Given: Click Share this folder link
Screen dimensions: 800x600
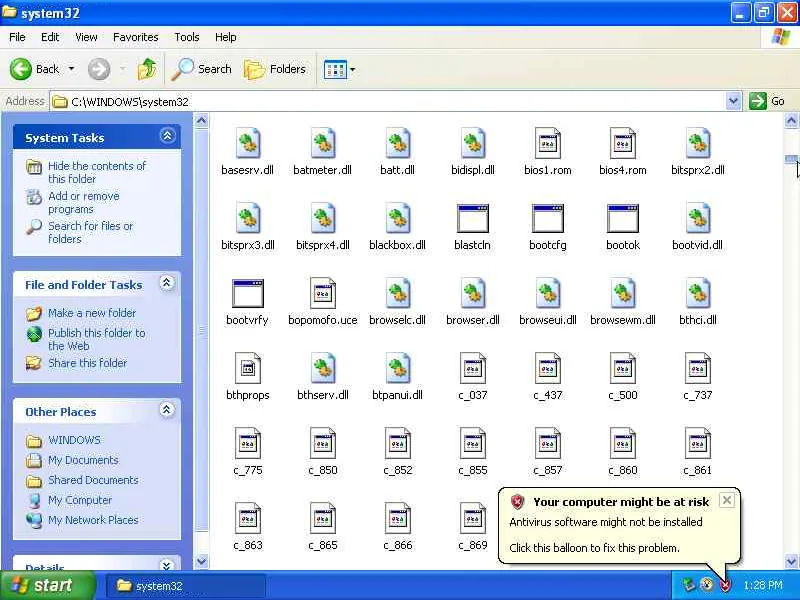Looking at the screenshot, I should [x=87, y=363].
